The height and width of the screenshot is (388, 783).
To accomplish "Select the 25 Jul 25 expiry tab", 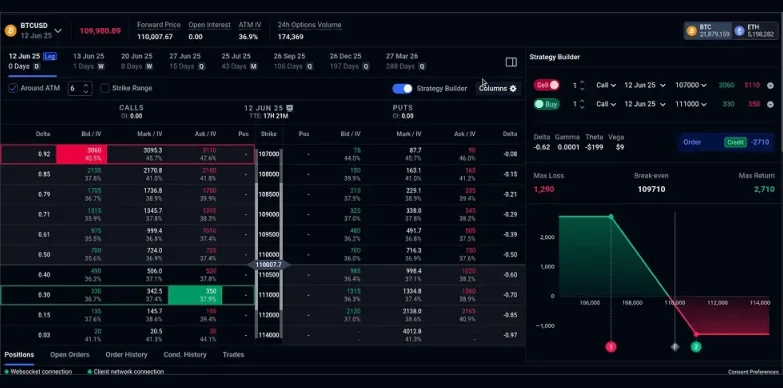I will pyautogui.click(x=239, y=61).
